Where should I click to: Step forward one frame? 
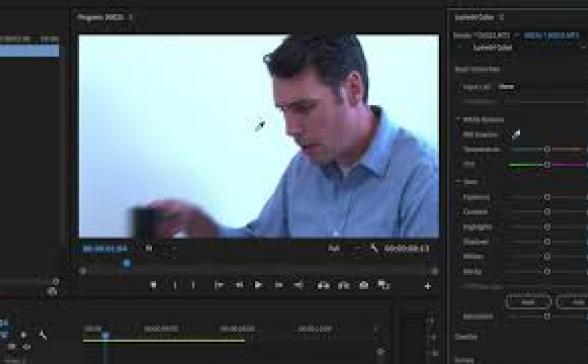click(x=279, y=285)
